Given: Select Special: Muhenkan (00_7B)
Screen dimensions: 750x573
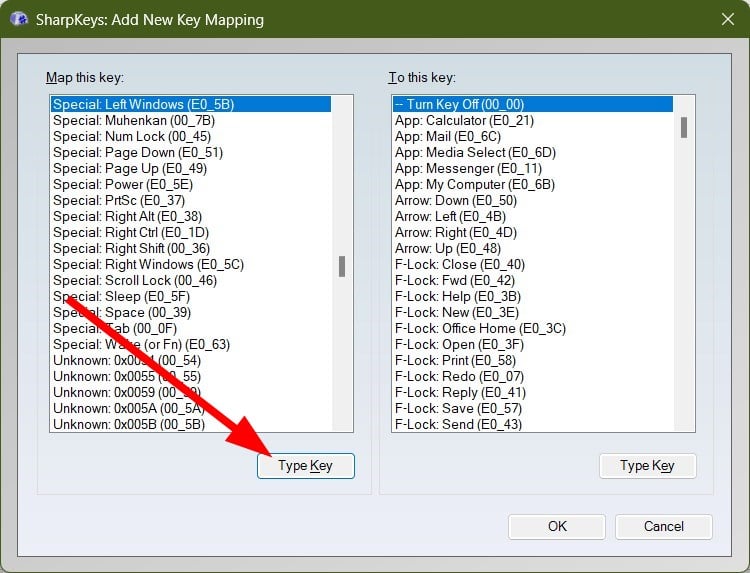Looking at the screenshot, I should click(191, 121).
